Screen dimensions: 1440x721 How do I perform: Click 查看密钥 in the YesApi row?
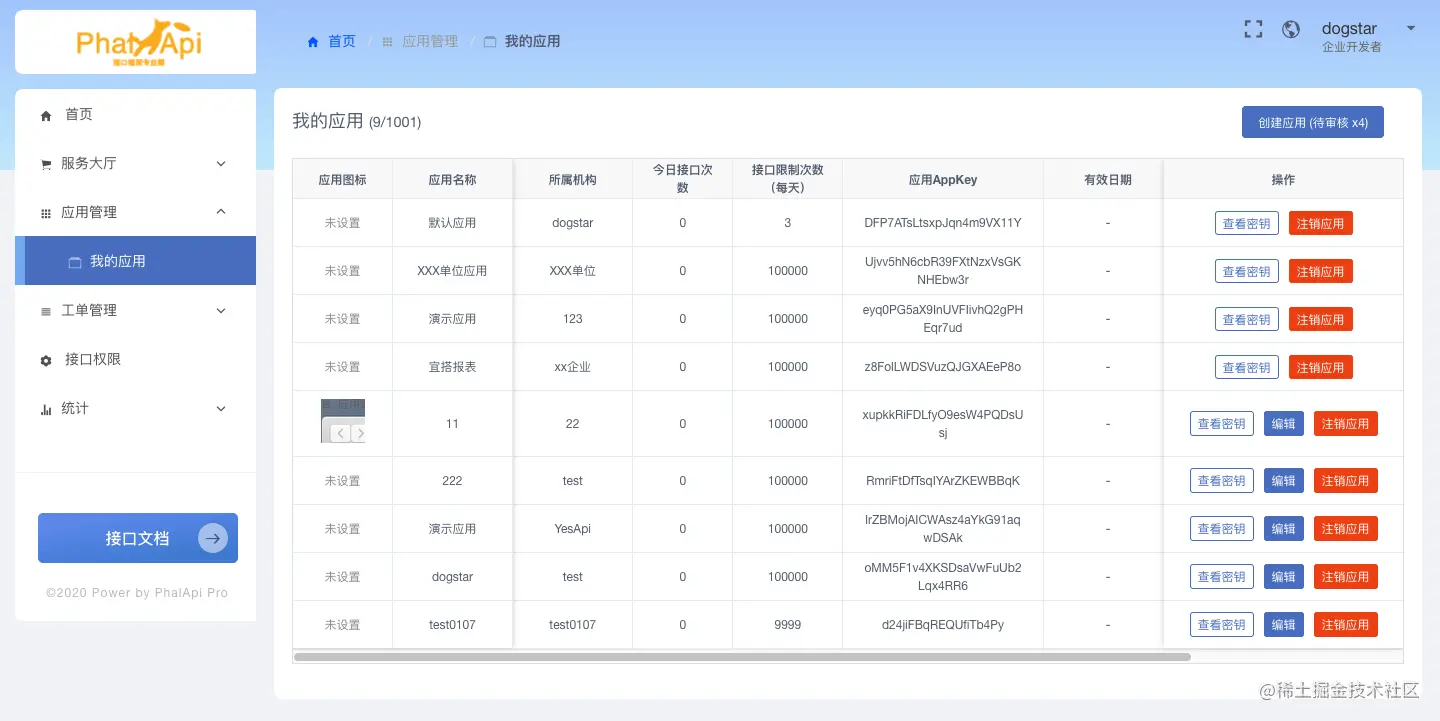click(x=1222, y=529)
